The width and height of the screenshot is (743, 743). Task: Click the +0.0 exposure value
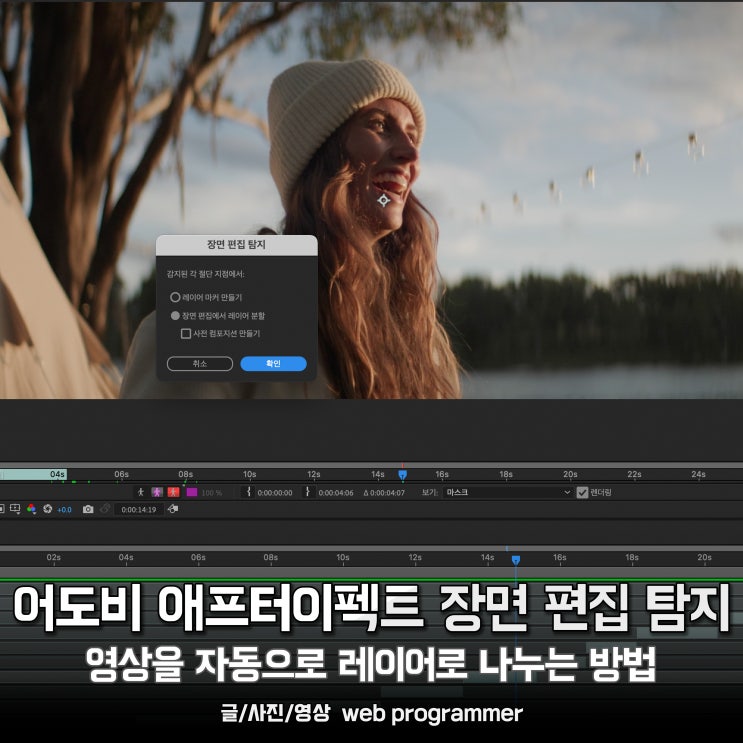click(x=64, y=510)
